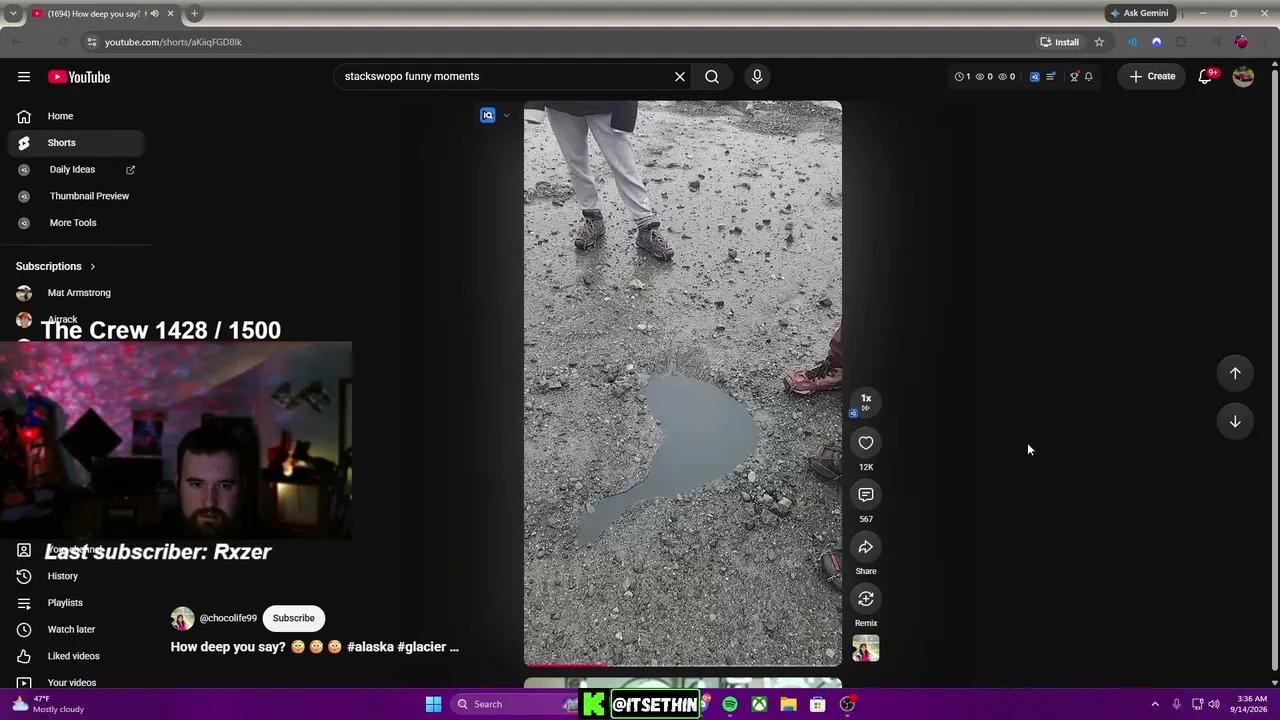Screen dimensions: 1280x720
Task: Open Watch later list
Action: [76, 630]
